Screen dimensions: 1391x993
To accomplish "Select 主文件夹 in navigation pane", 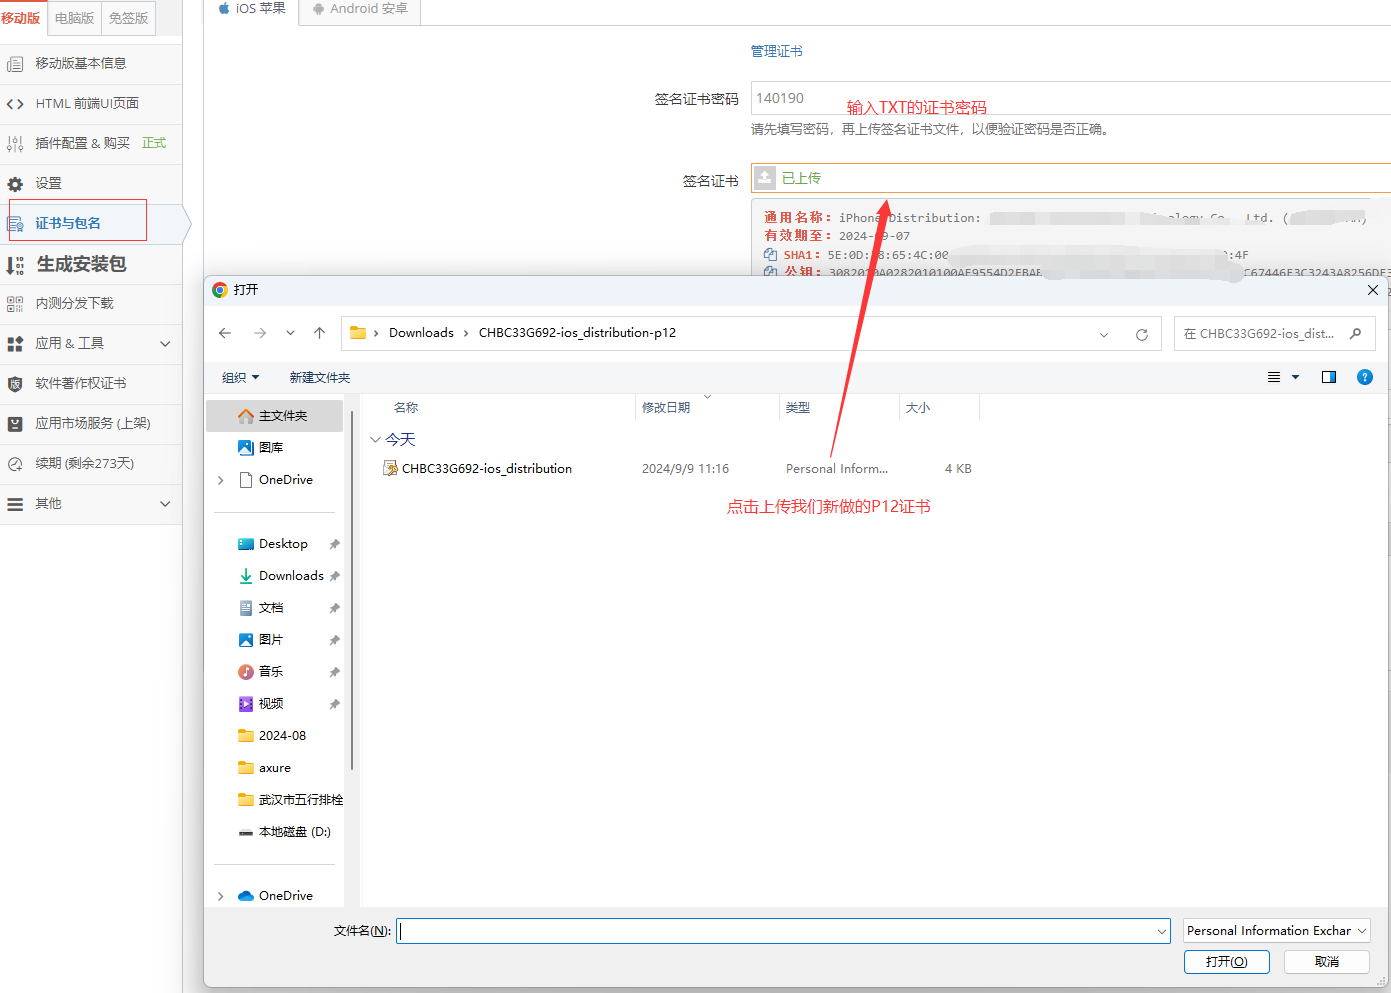I will (275, 415).
